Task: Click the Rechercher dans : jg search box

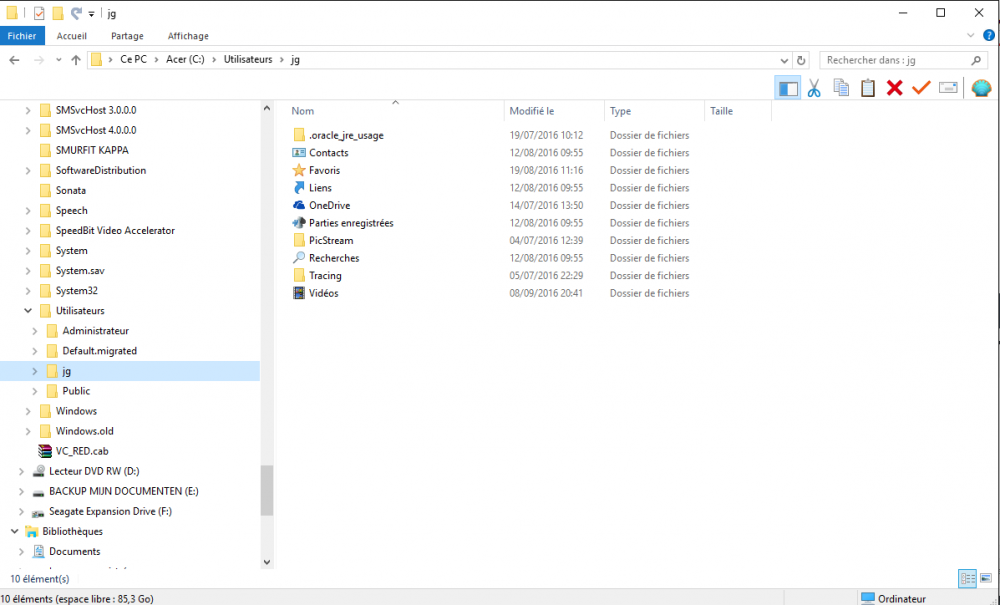Action: [x=895, y=60]
